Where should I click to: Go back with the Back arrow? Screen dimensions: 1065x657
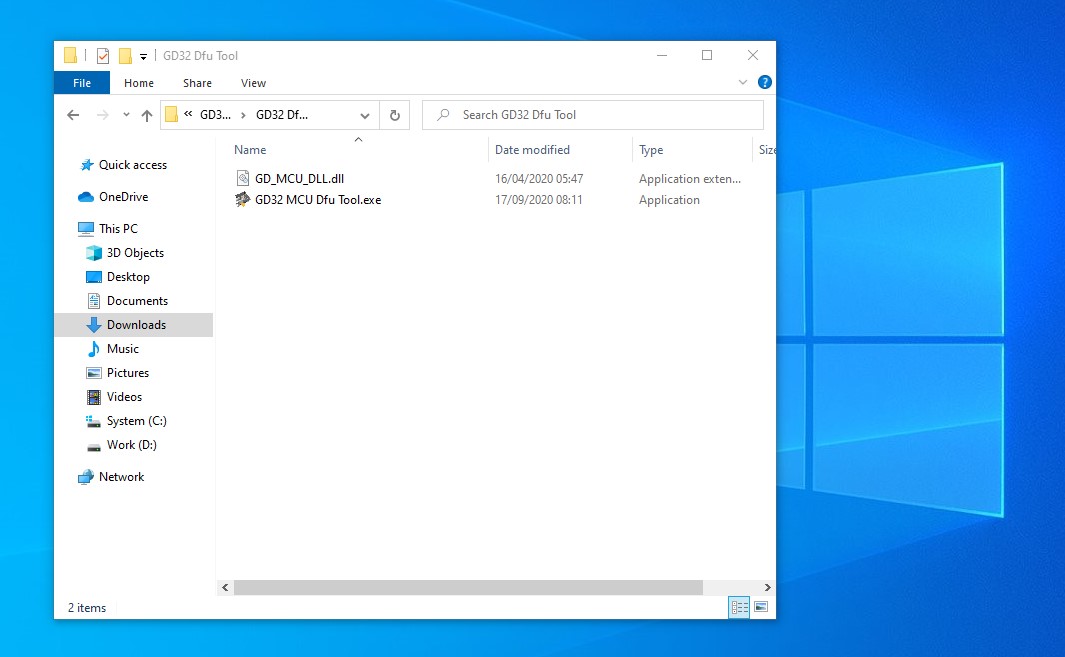tap(73, 115)
